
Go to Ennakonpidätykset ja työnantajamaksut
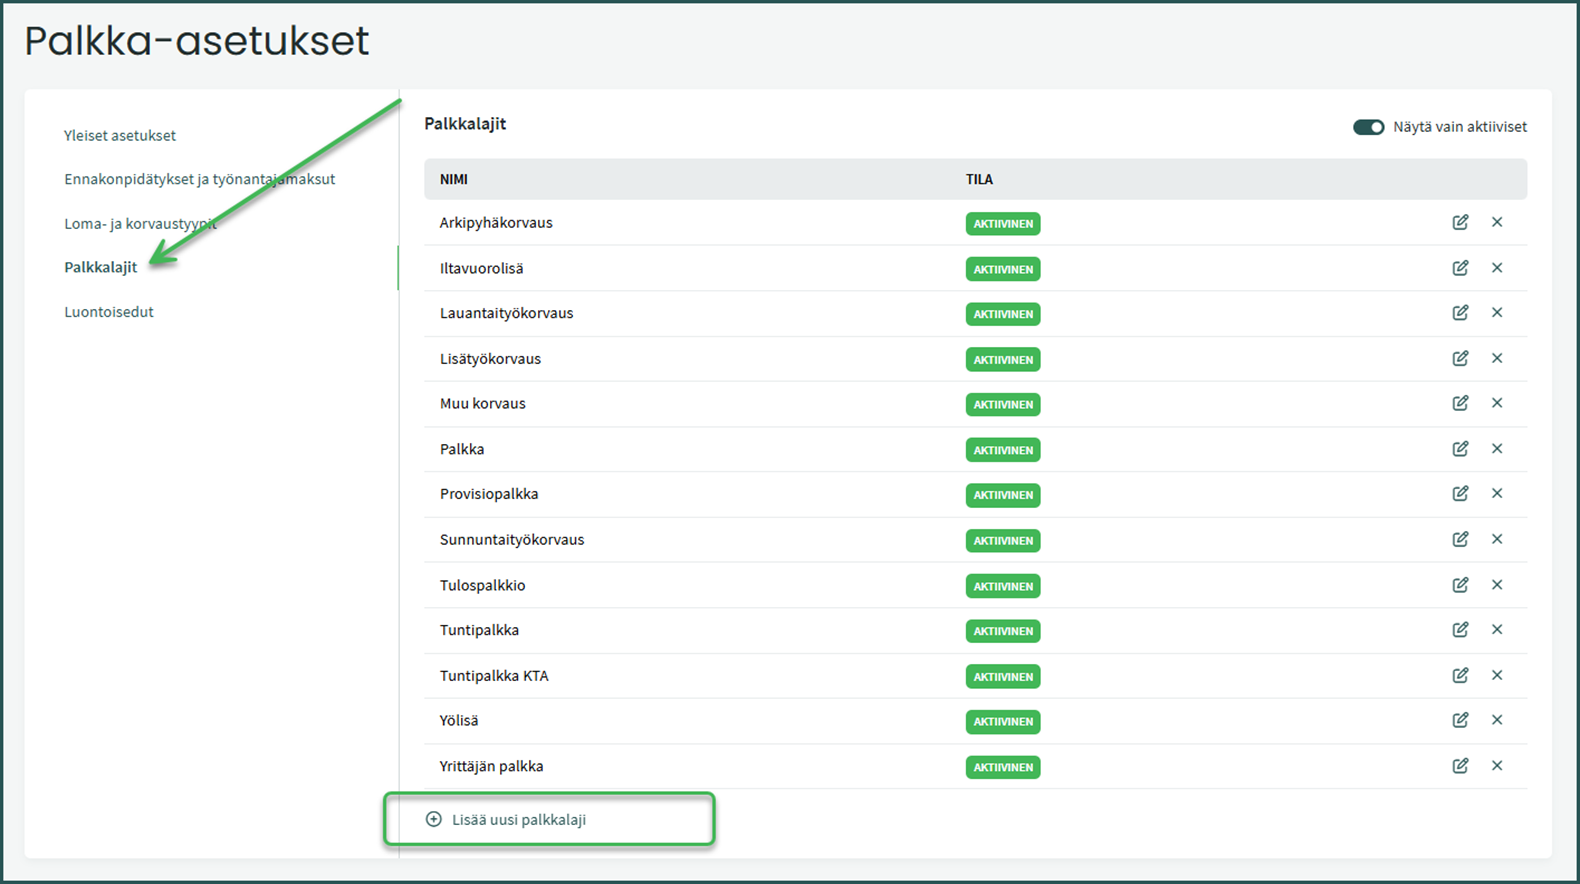coord(199,179)
